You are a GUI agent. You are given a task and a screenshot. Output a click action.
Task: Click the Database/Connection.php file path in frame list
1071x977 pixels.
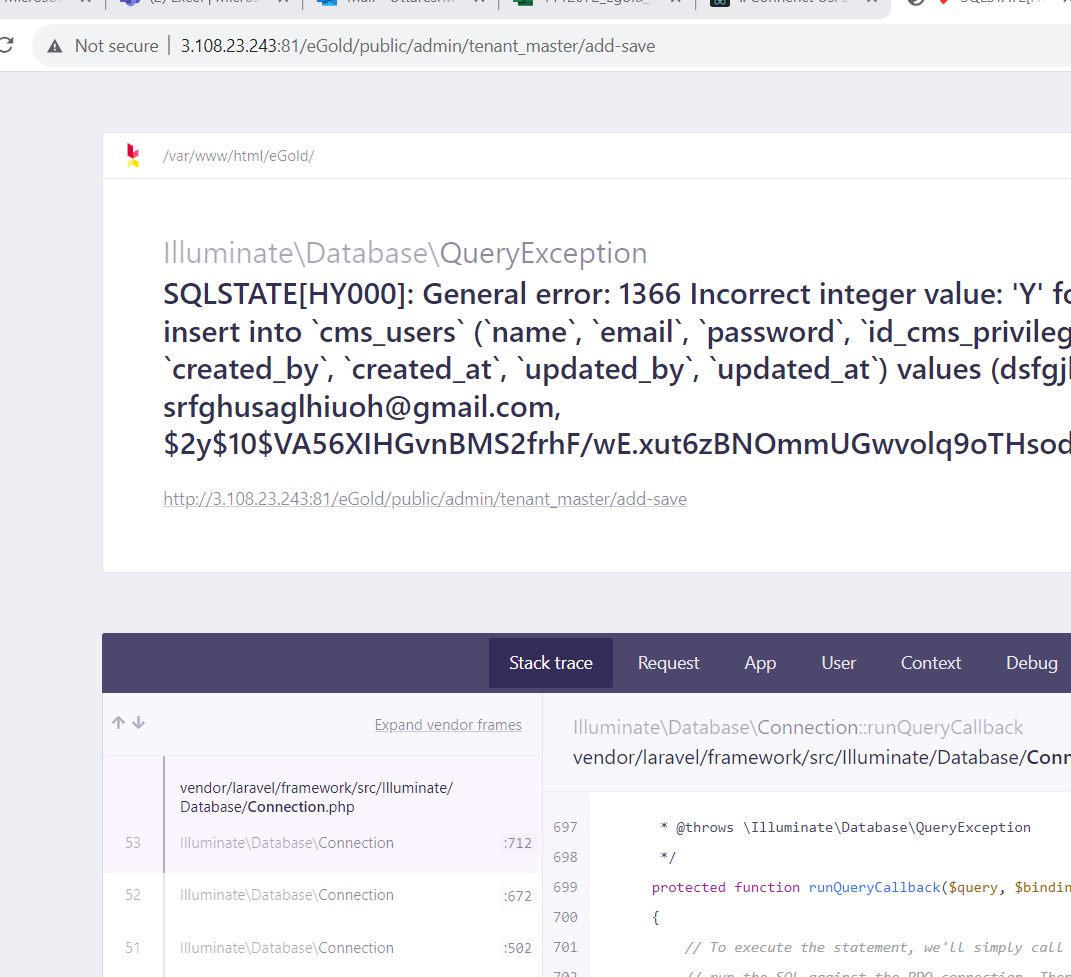click(x=316, y=797)
